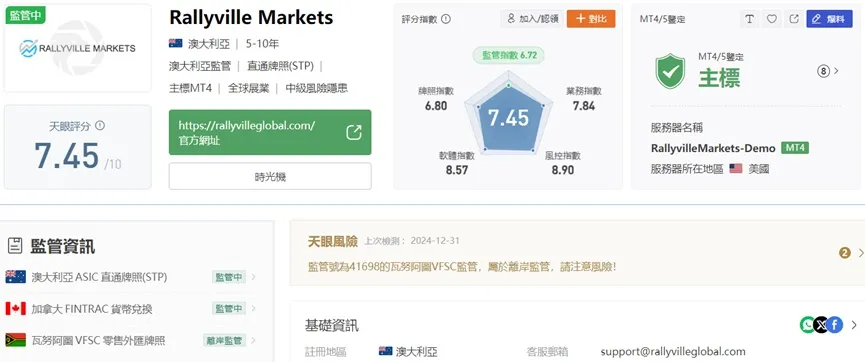Expand the 天眼風險 warnings chevron
Image resolution: width=865 pixels, height=362 pixels.
pyautogui.click(x=860, y=253)
